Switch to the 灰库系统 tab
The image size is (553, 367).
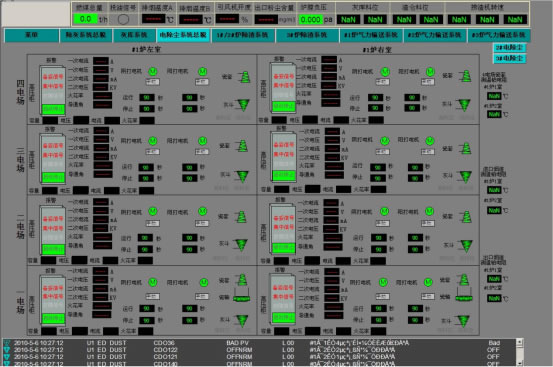(134, 35)
